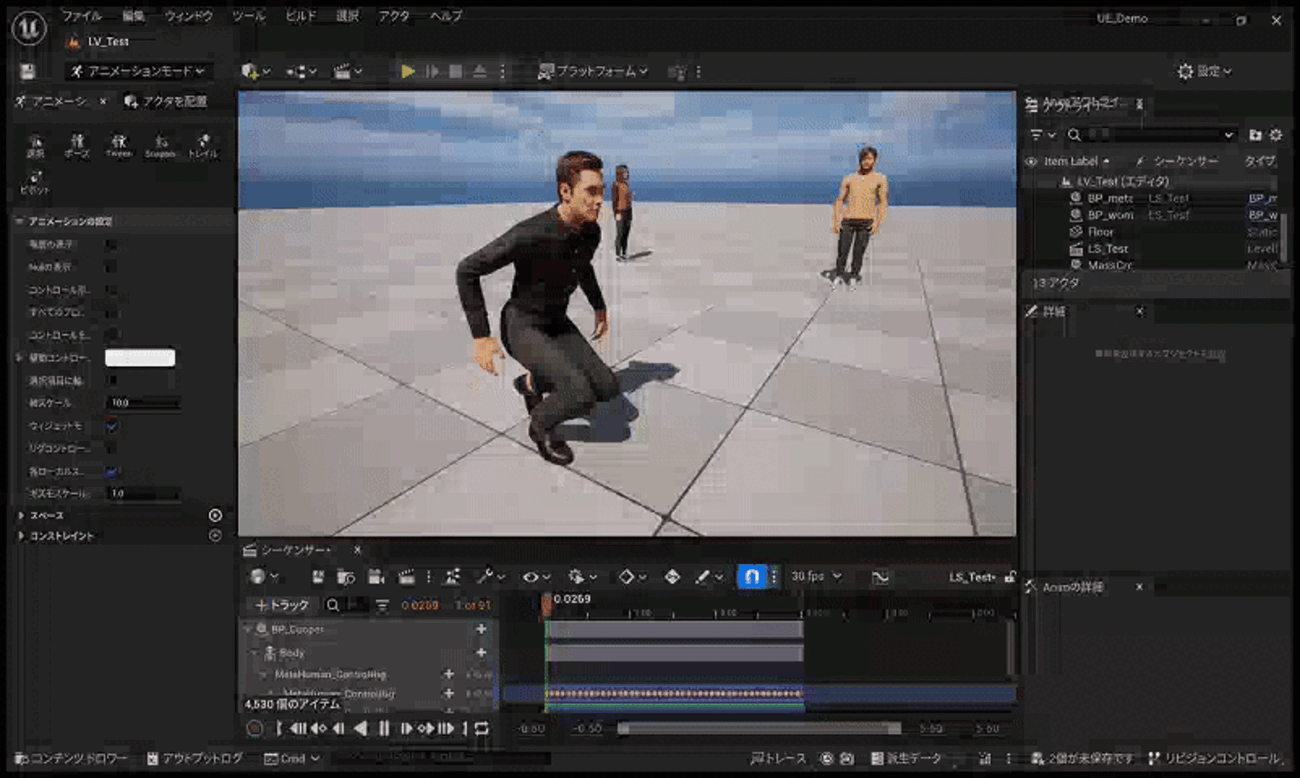Click the camera creation icon in the Sequencer toolbar
The image size is (1300, 778).
pyautogui.click(x=376, y=577)
